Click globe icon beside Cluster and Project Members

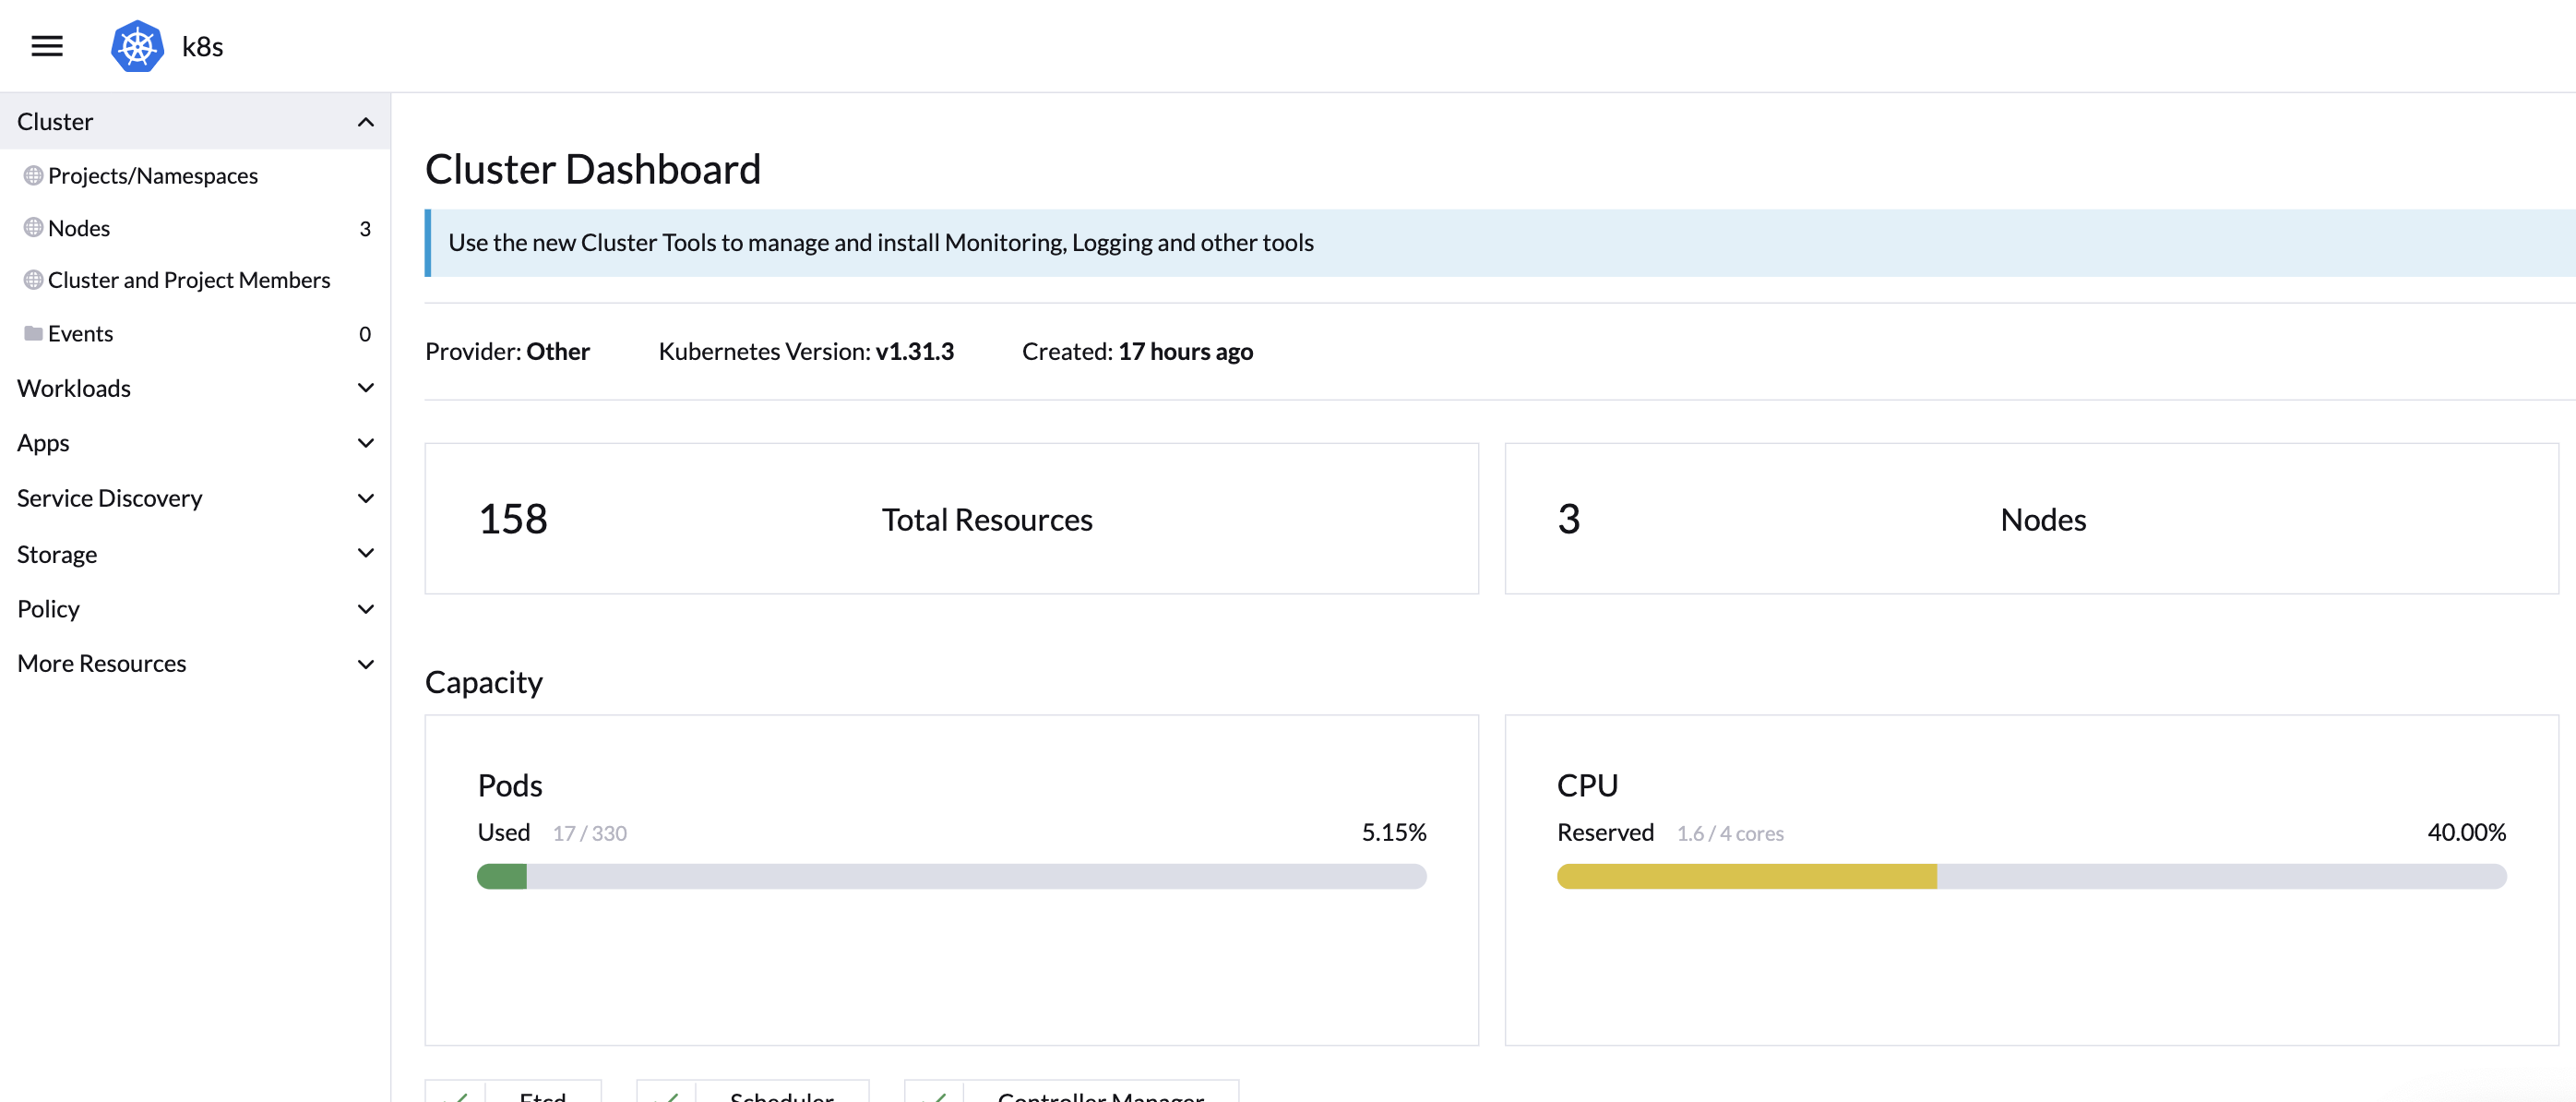(x=33, y=280)
